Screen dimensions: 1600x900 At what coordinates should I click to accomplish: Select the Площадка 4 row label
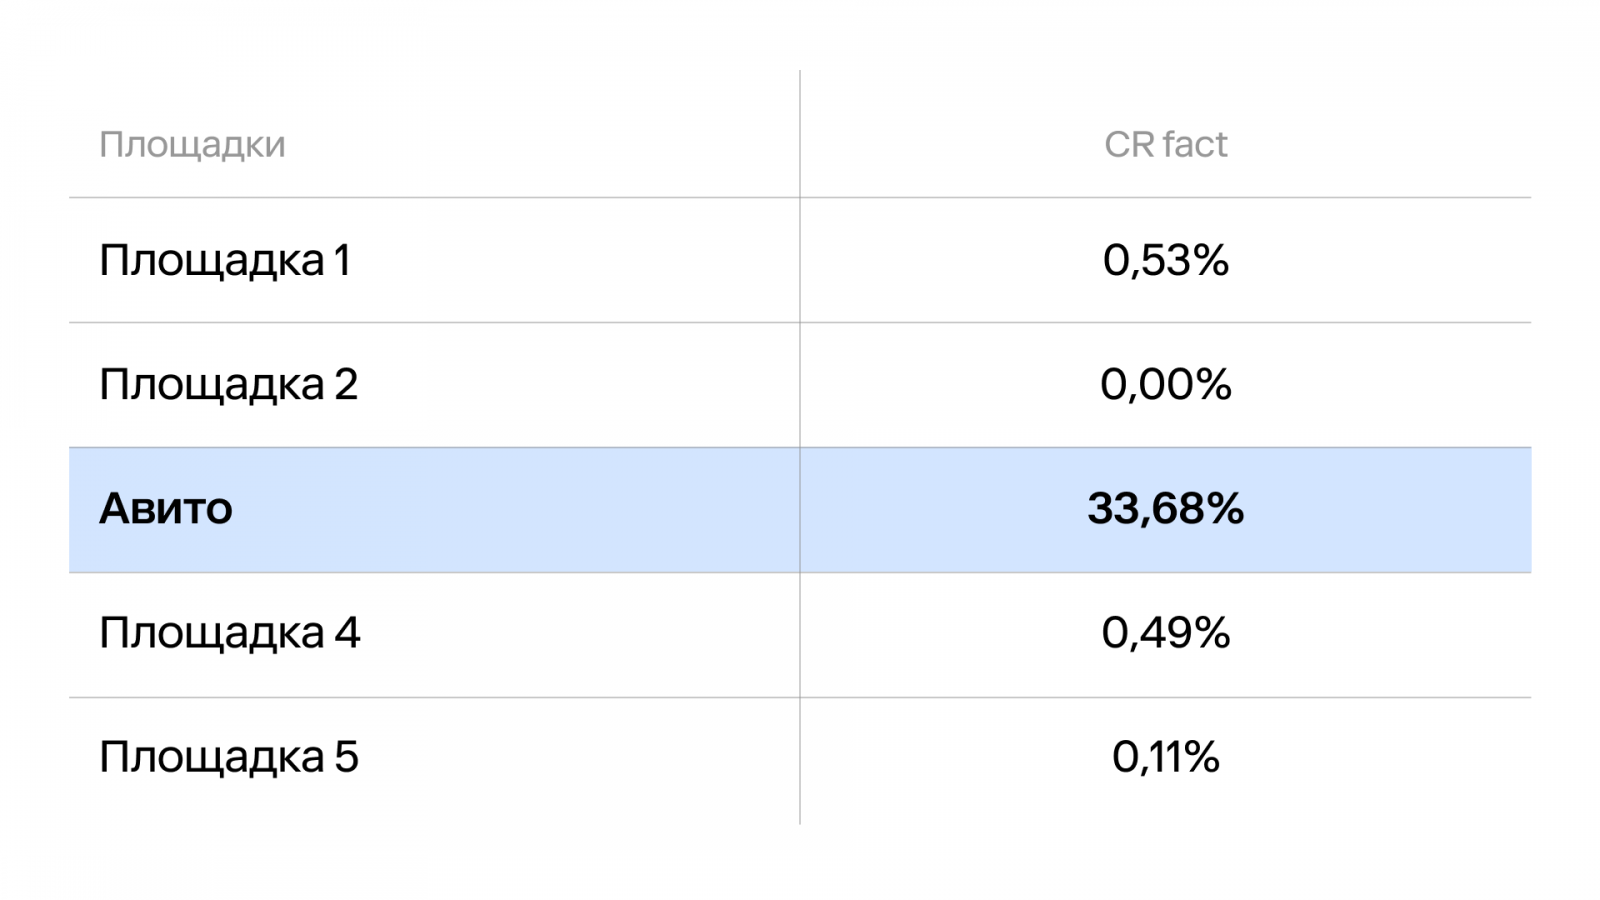(229, 633)
